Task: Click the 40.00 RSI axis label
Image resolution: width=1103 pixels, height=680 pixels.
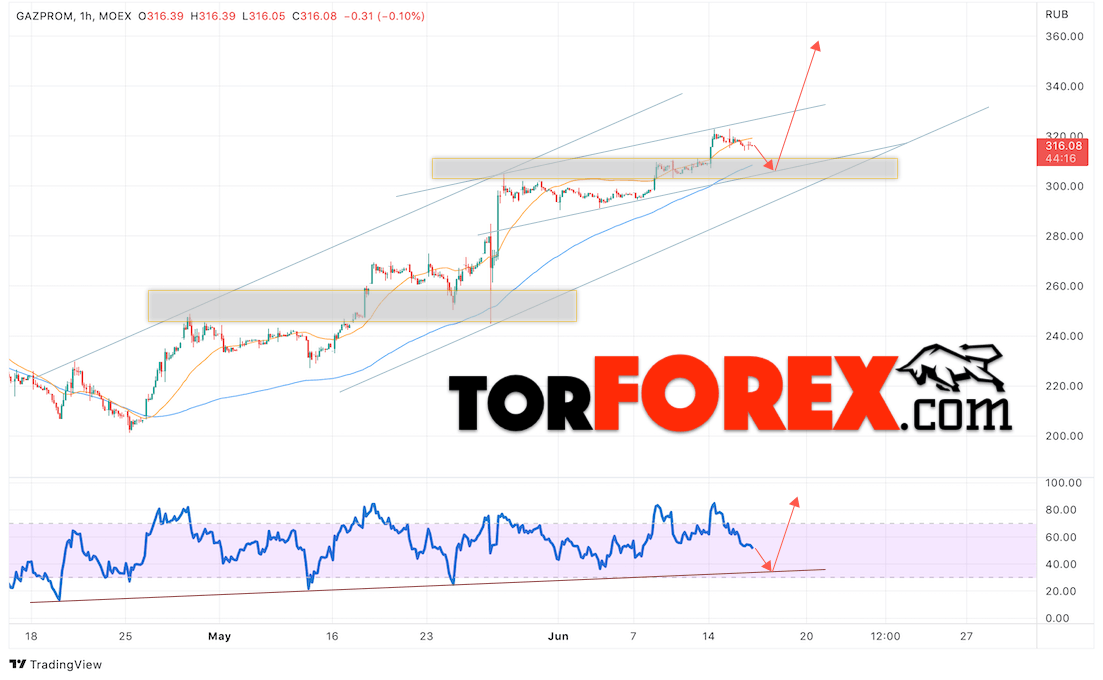Action: pyautogui.click(x=1061, y=564)
